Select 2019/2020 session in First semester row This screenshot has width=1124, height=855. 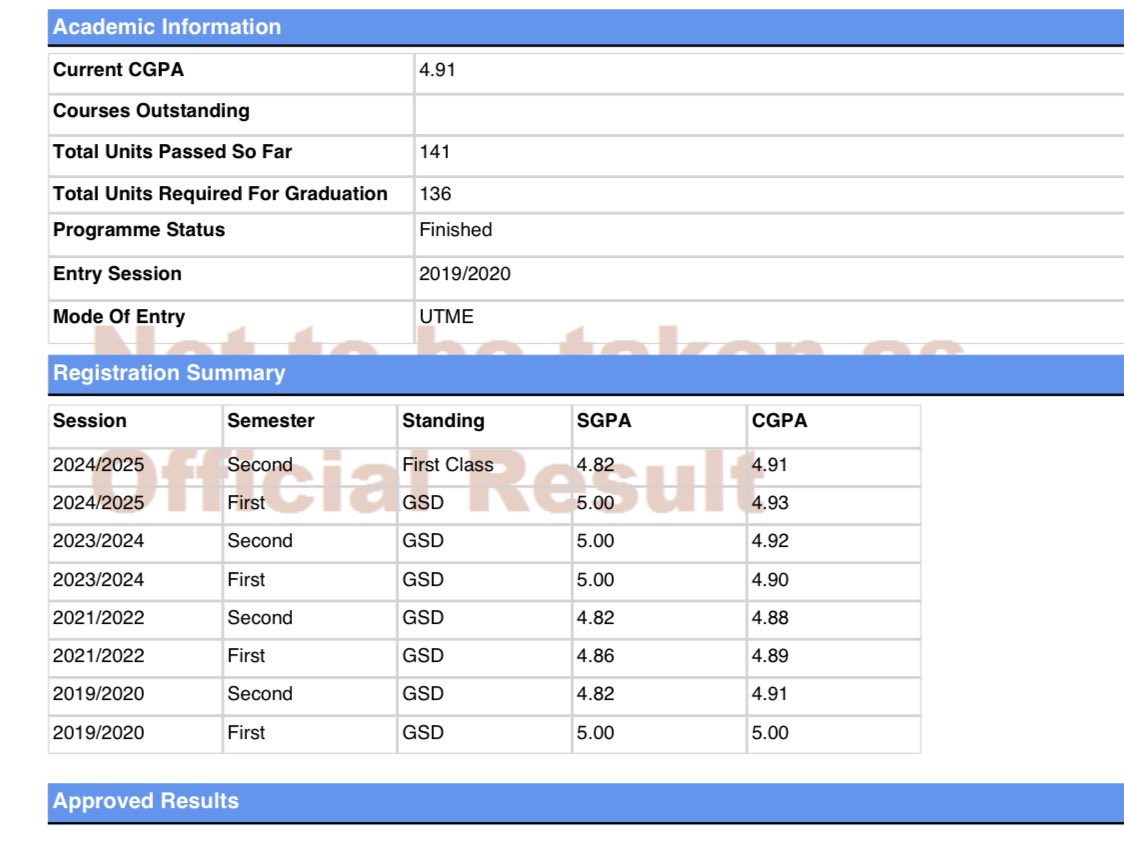point(98,733)
